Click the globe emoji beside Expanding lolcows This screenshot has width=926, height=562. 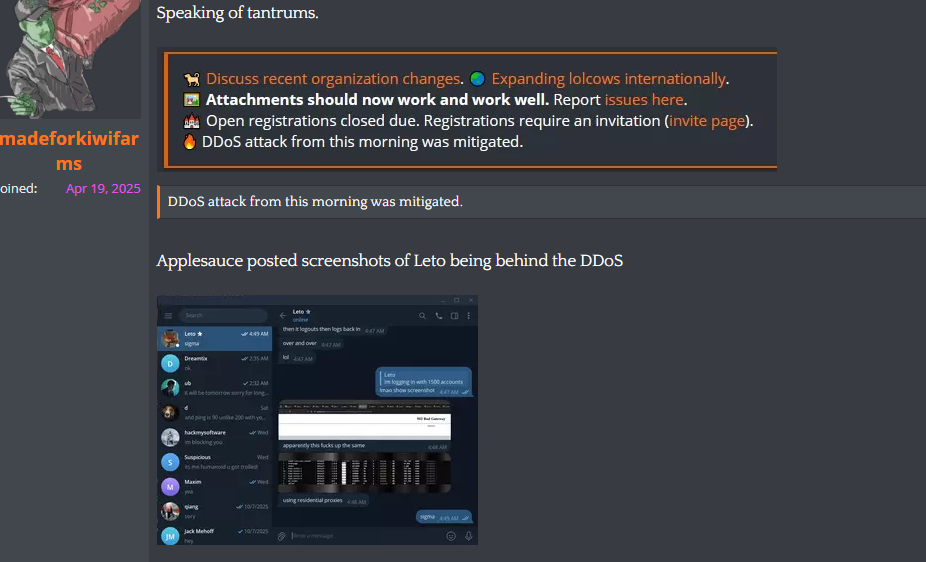477,79
